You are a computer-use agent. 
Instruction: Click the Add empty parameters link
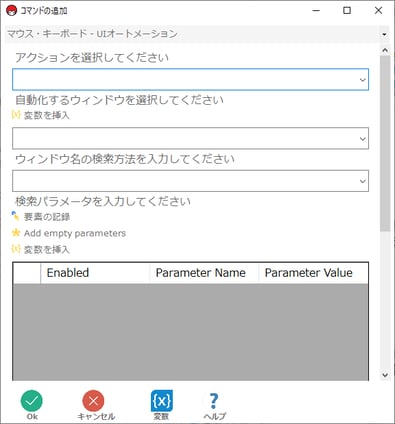point(69,233)
